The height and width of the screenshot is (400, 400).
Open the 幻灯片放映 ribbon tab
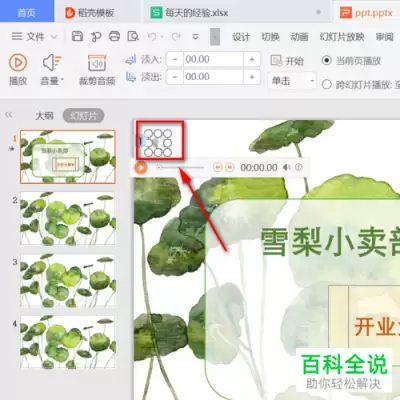tap(342, 36)
